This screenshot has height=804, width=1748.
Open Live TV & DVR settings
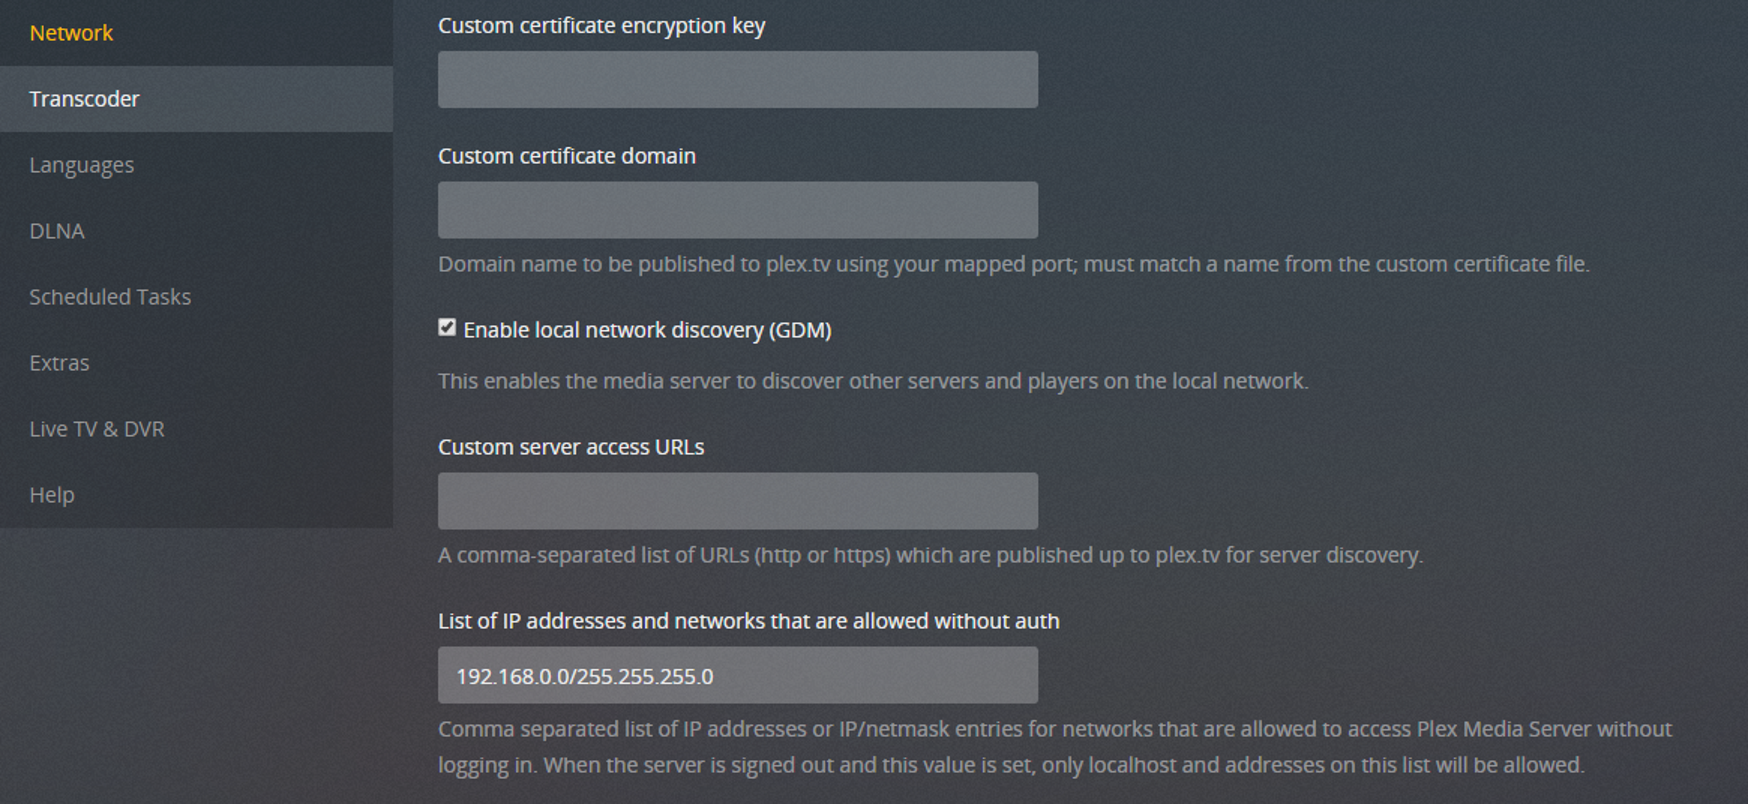pos(96,429)
